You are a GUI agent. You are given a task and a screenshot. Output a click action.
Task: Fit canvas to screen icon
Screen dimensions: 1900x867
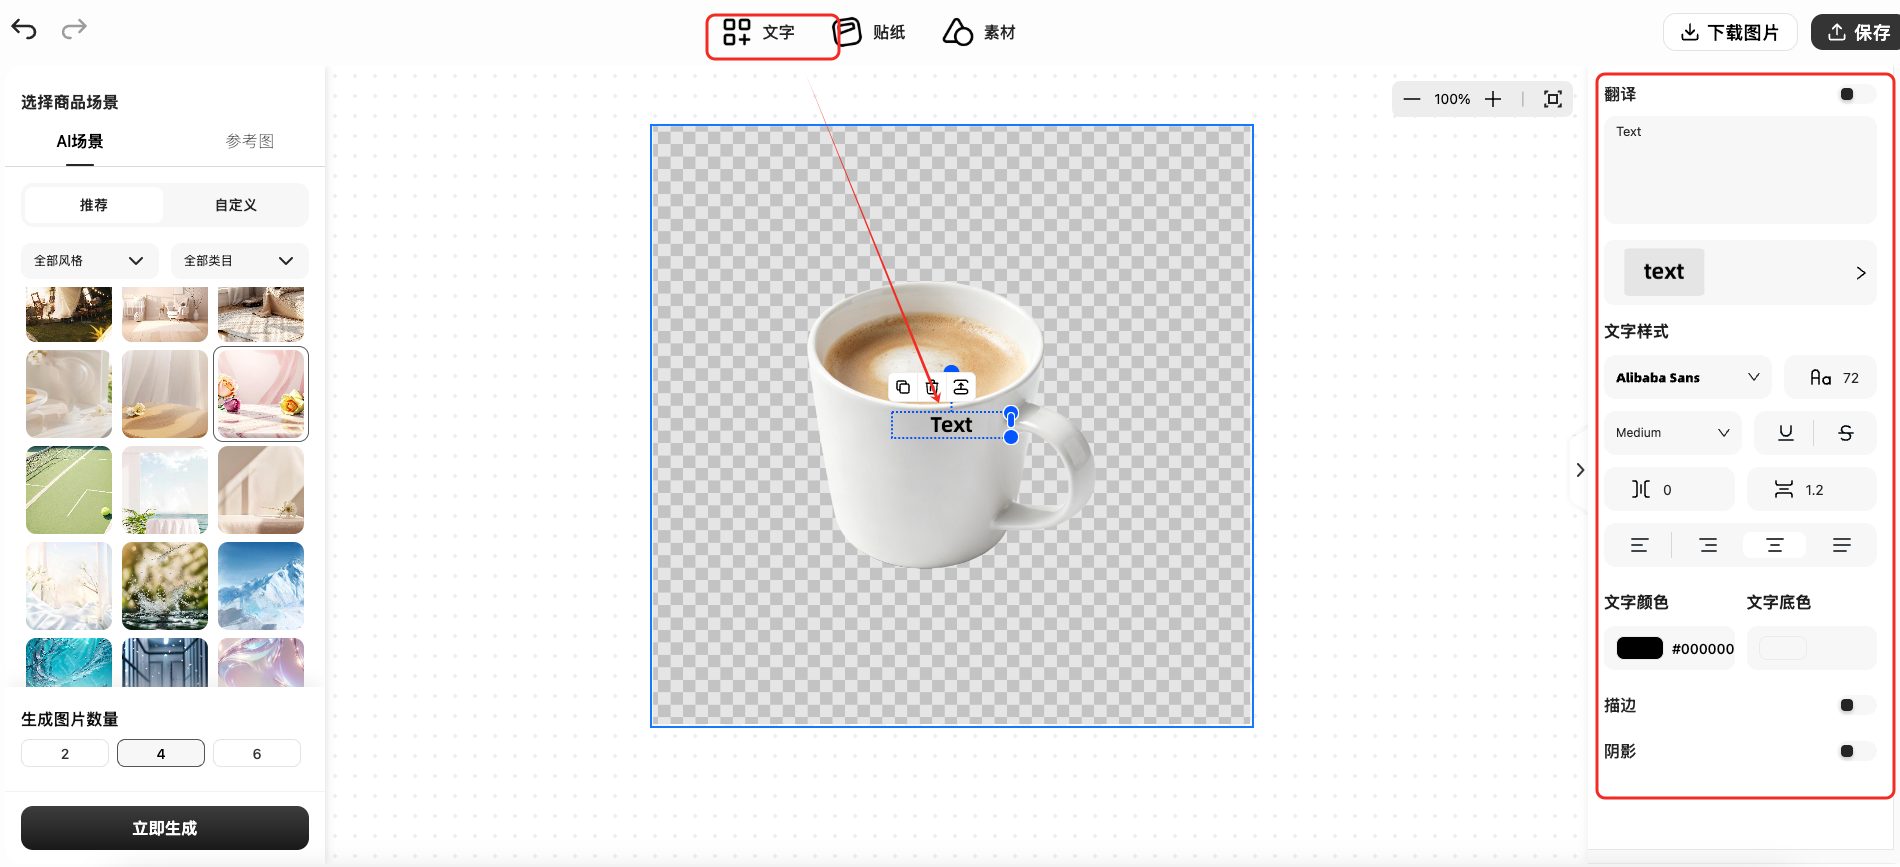(x=1552, y=99)
